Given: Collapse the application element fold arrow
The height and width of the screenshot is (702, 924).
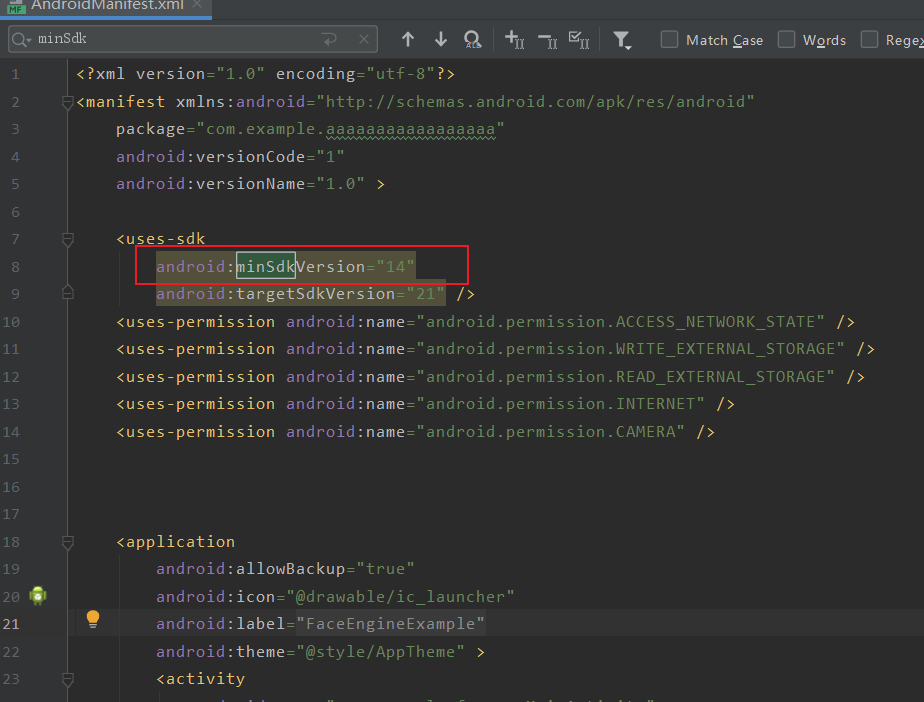Looking at the screenshot, I should click(x=67, y=542).
